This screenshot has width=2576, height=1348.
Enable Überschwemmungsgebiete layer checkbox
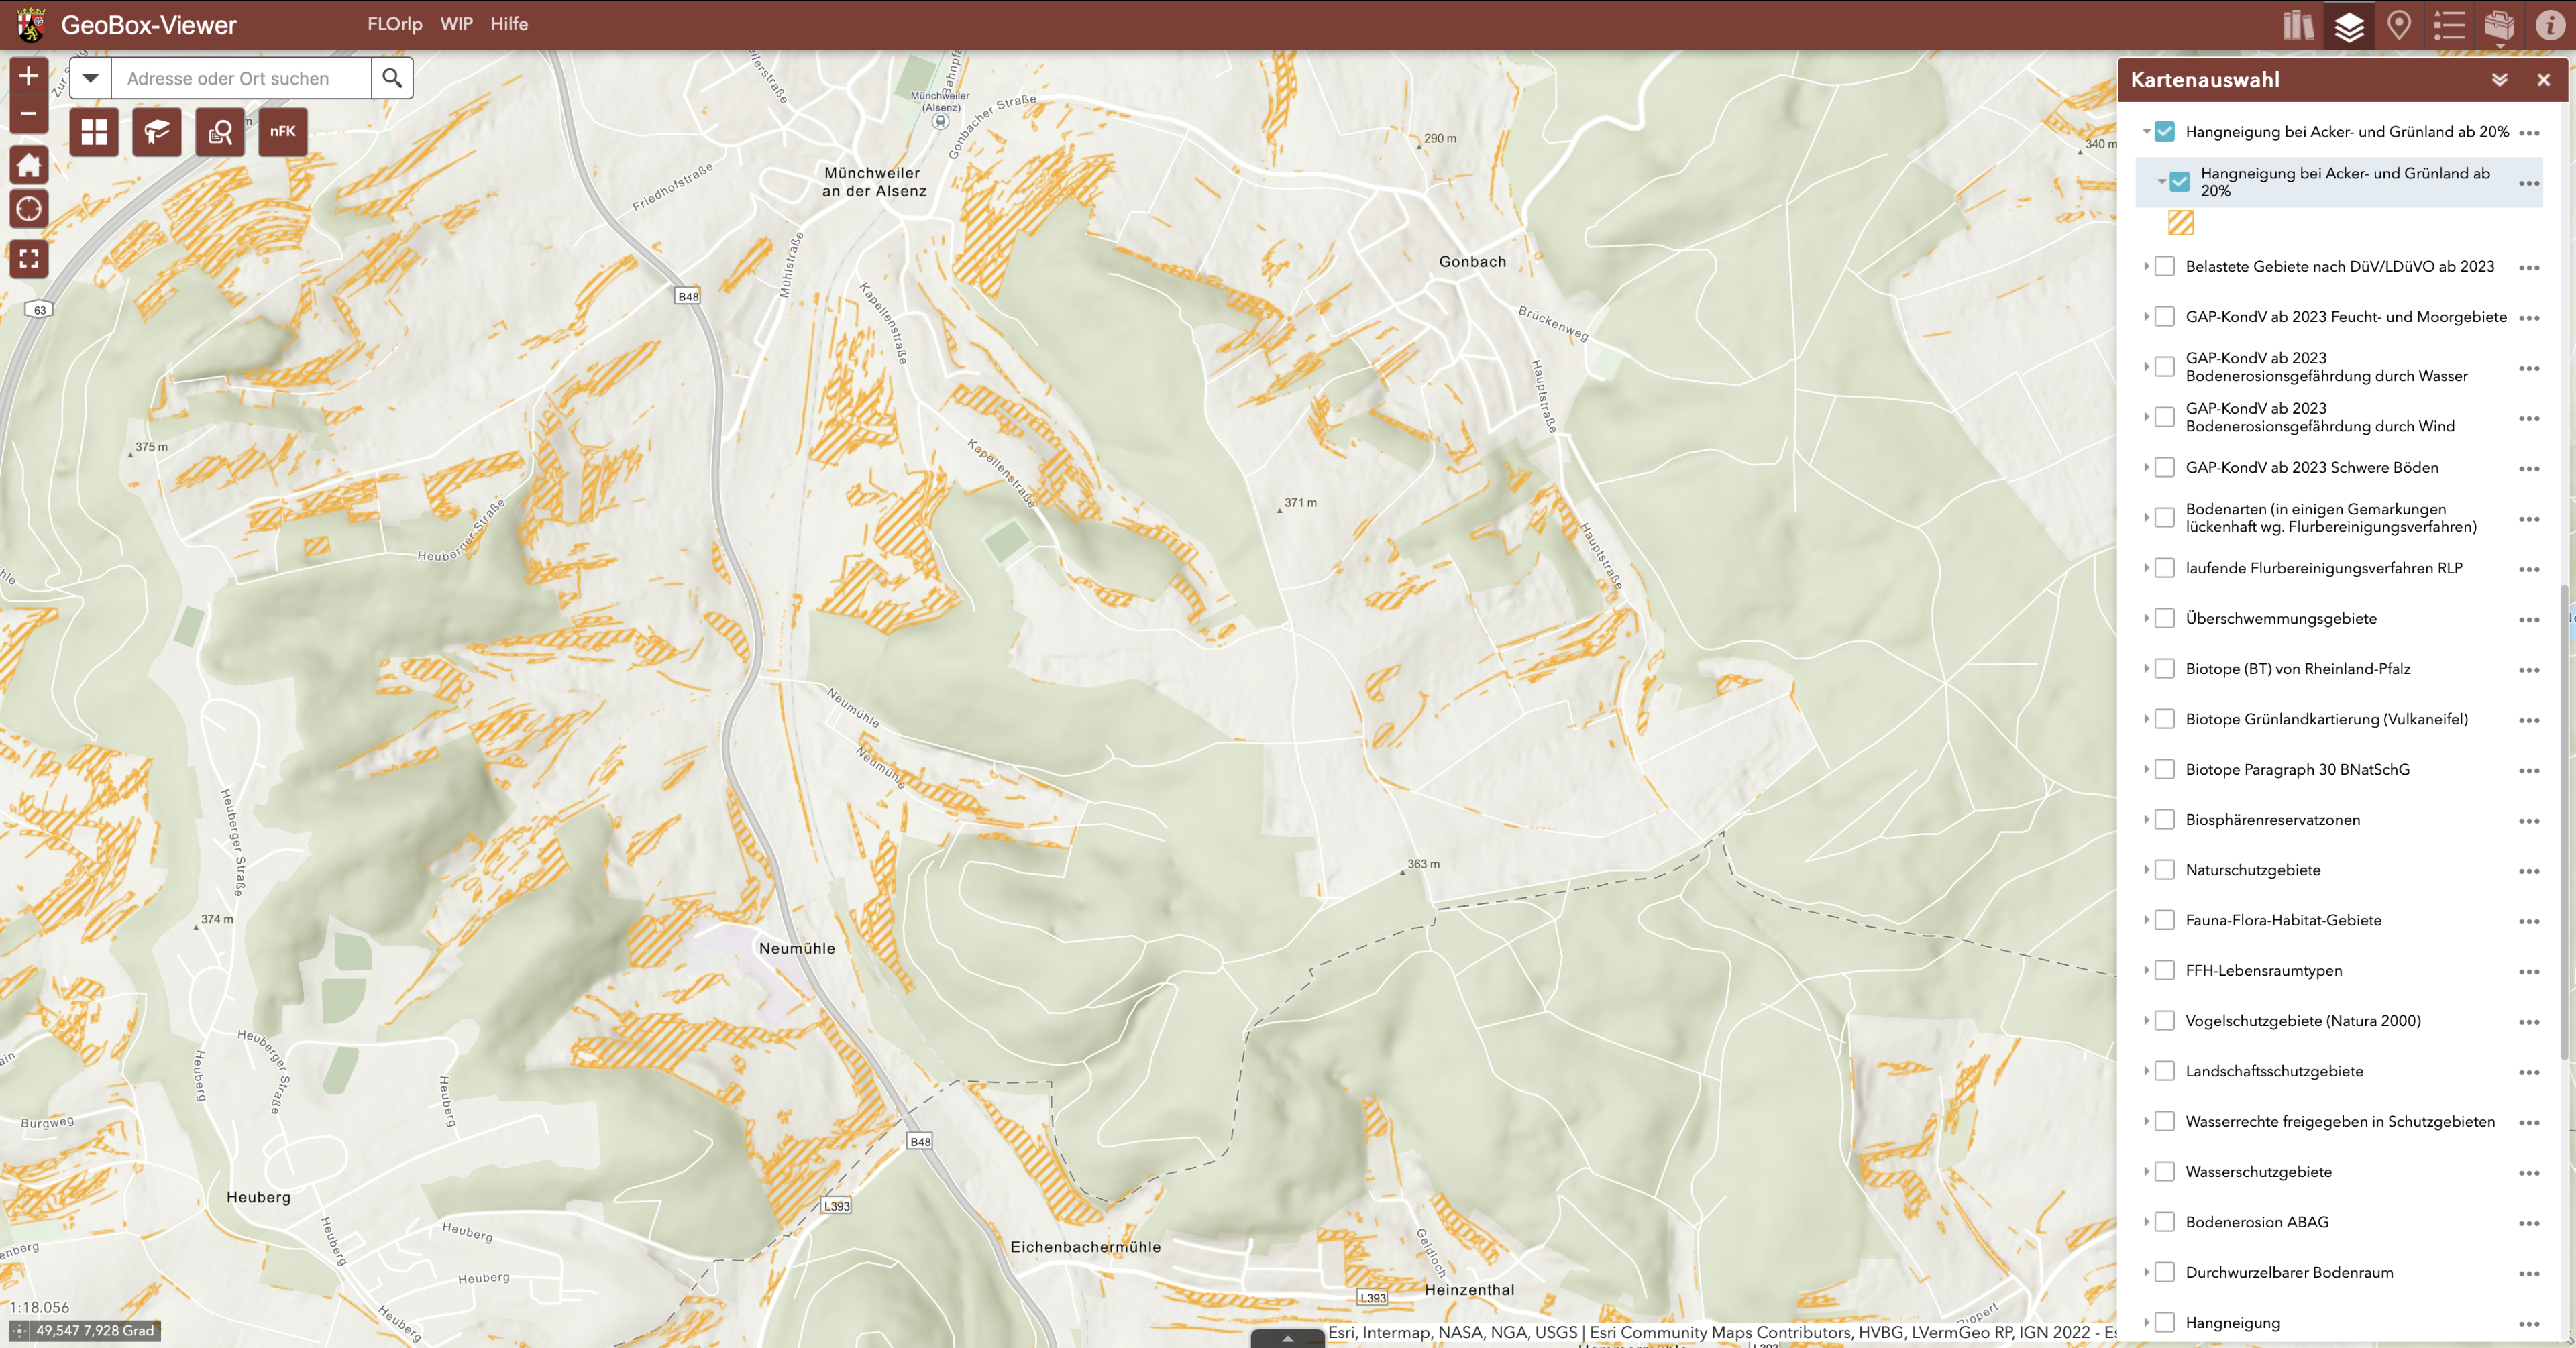click(x=2164, y=618)
